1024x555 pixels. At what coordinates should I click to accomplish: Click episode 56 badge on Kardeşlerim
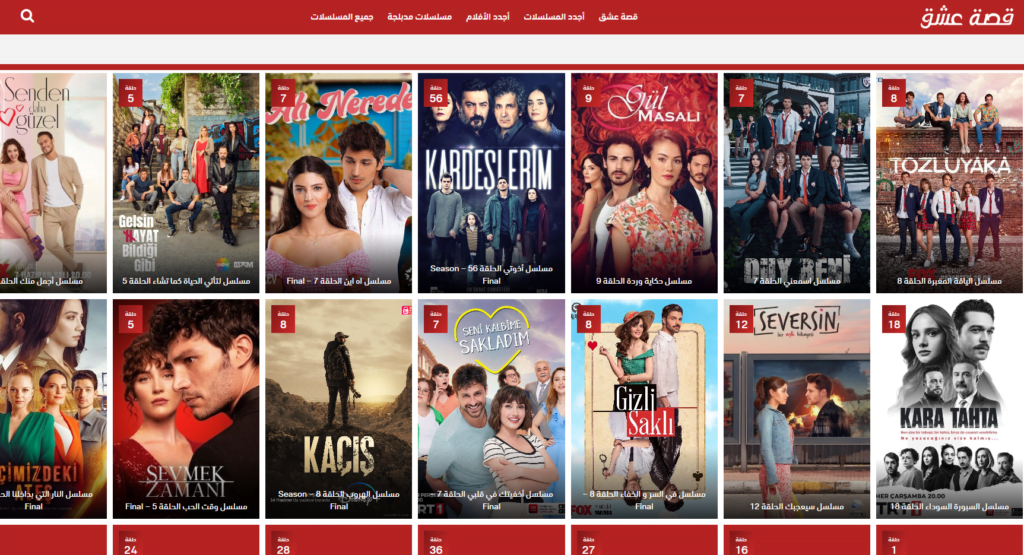click(435, 94)
